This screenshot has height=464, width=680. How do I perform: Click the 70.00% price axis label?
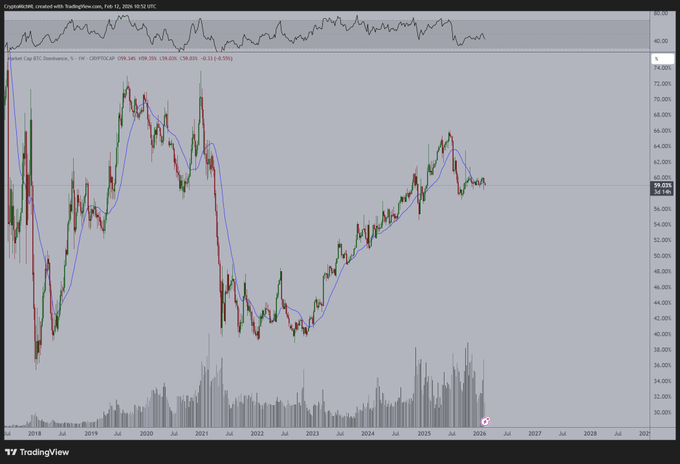pyautogui.click(x=662, y=99)
